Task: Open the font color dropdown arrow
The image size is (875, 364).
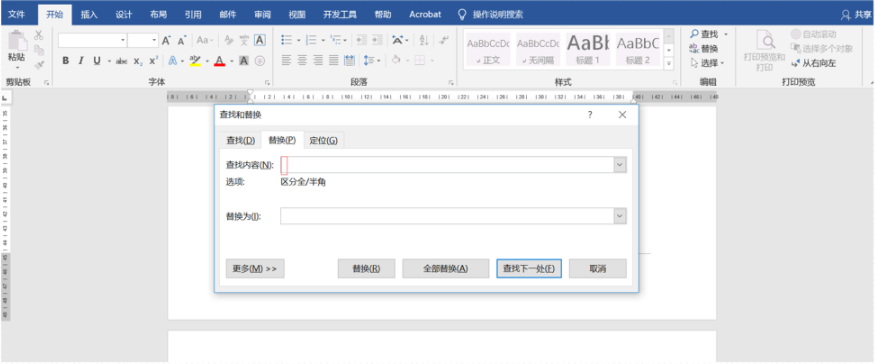Action: tap(232, 61)
